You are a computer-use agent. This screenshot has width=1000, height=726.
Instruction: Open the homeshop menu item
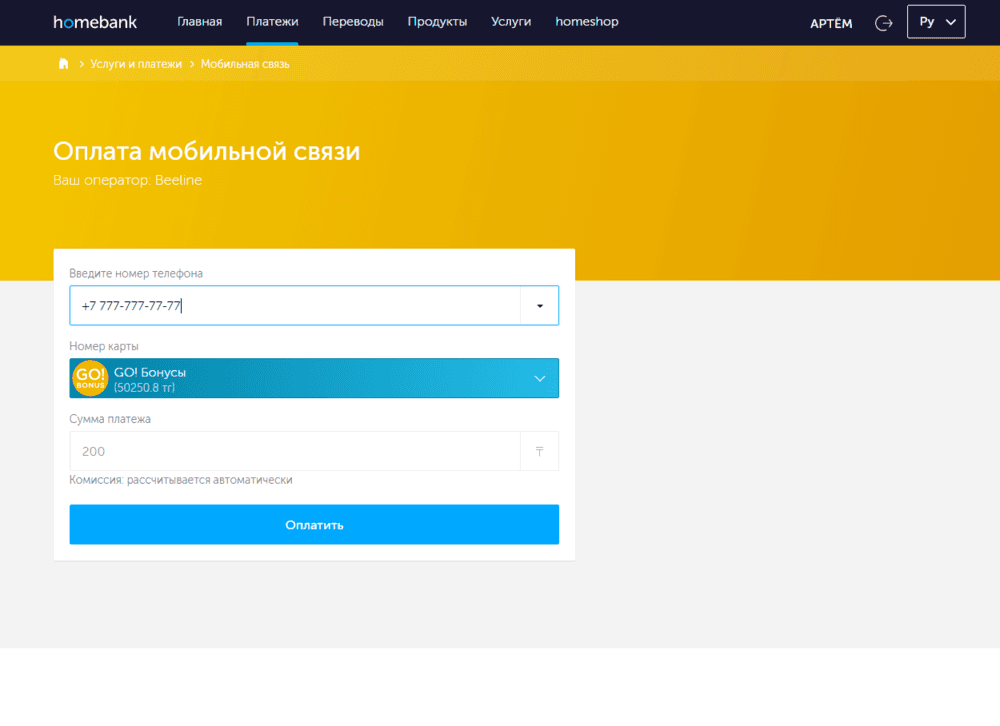587,22
